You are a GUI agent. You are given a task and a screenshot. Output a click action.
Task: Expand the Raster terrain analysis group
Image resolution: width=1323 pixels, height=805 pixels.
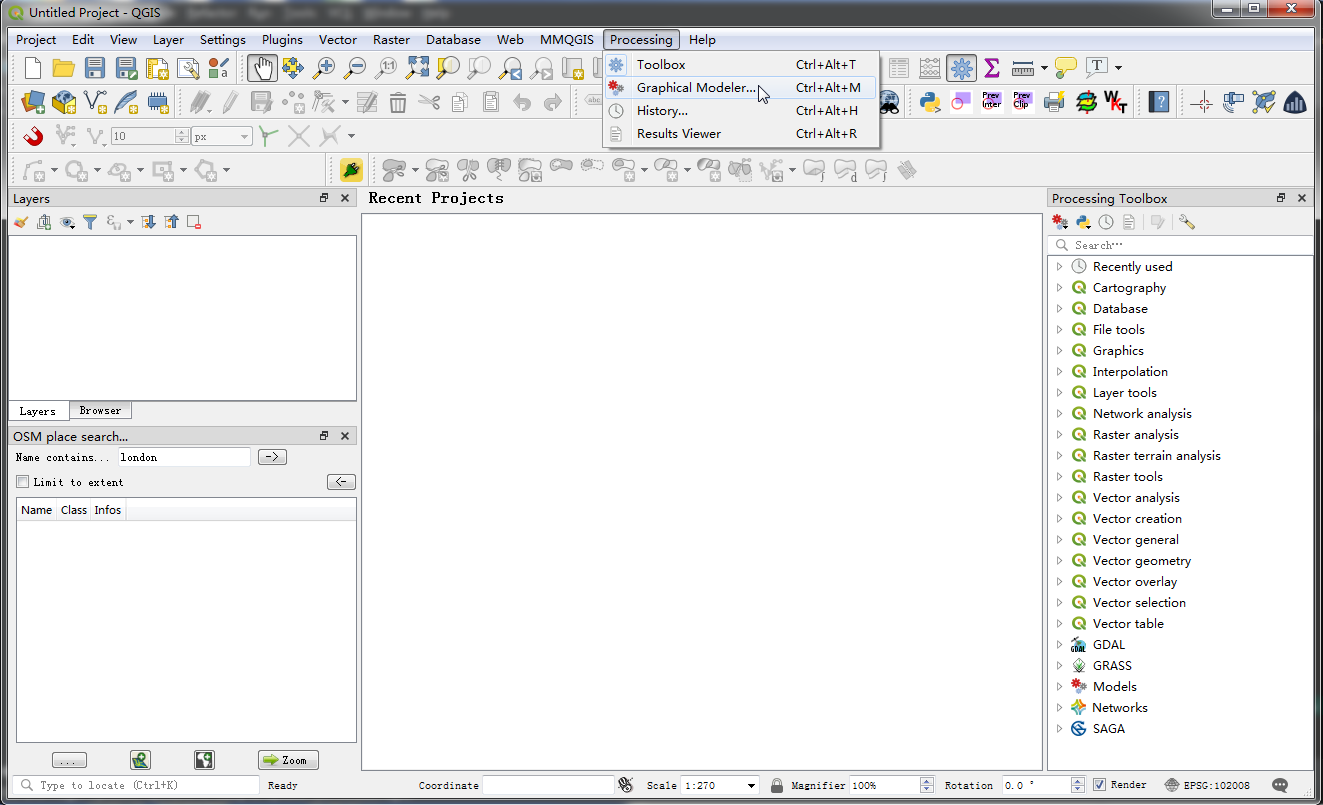[x=1059, y=455]
